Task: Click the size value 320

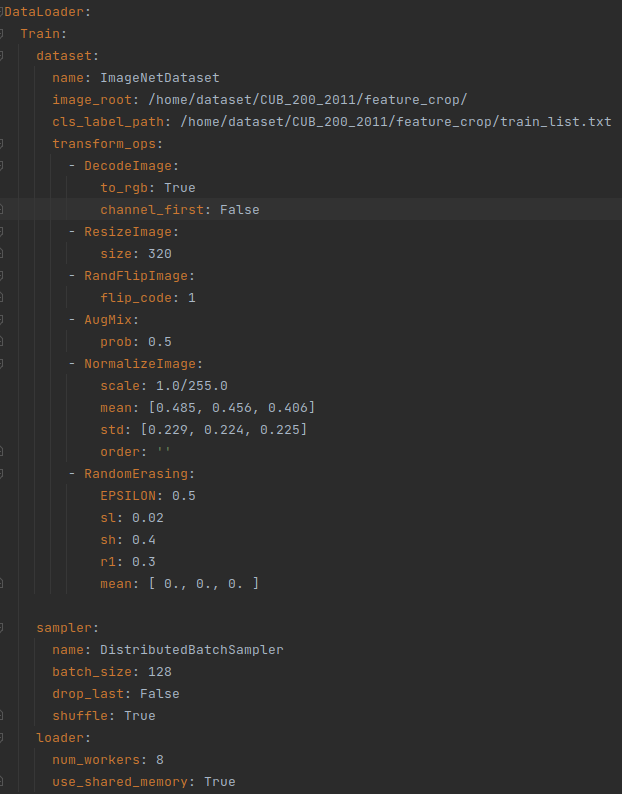Action: click(x=160, y=254)
